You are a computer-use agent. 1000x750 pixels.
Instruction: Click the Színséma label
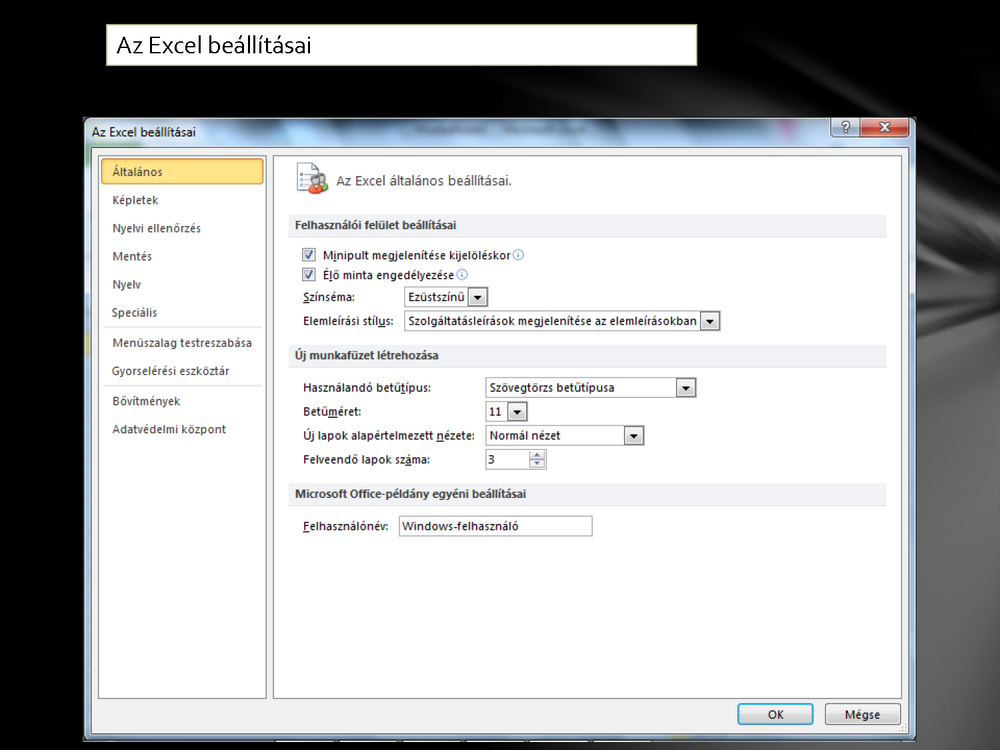tap(329, 297)
